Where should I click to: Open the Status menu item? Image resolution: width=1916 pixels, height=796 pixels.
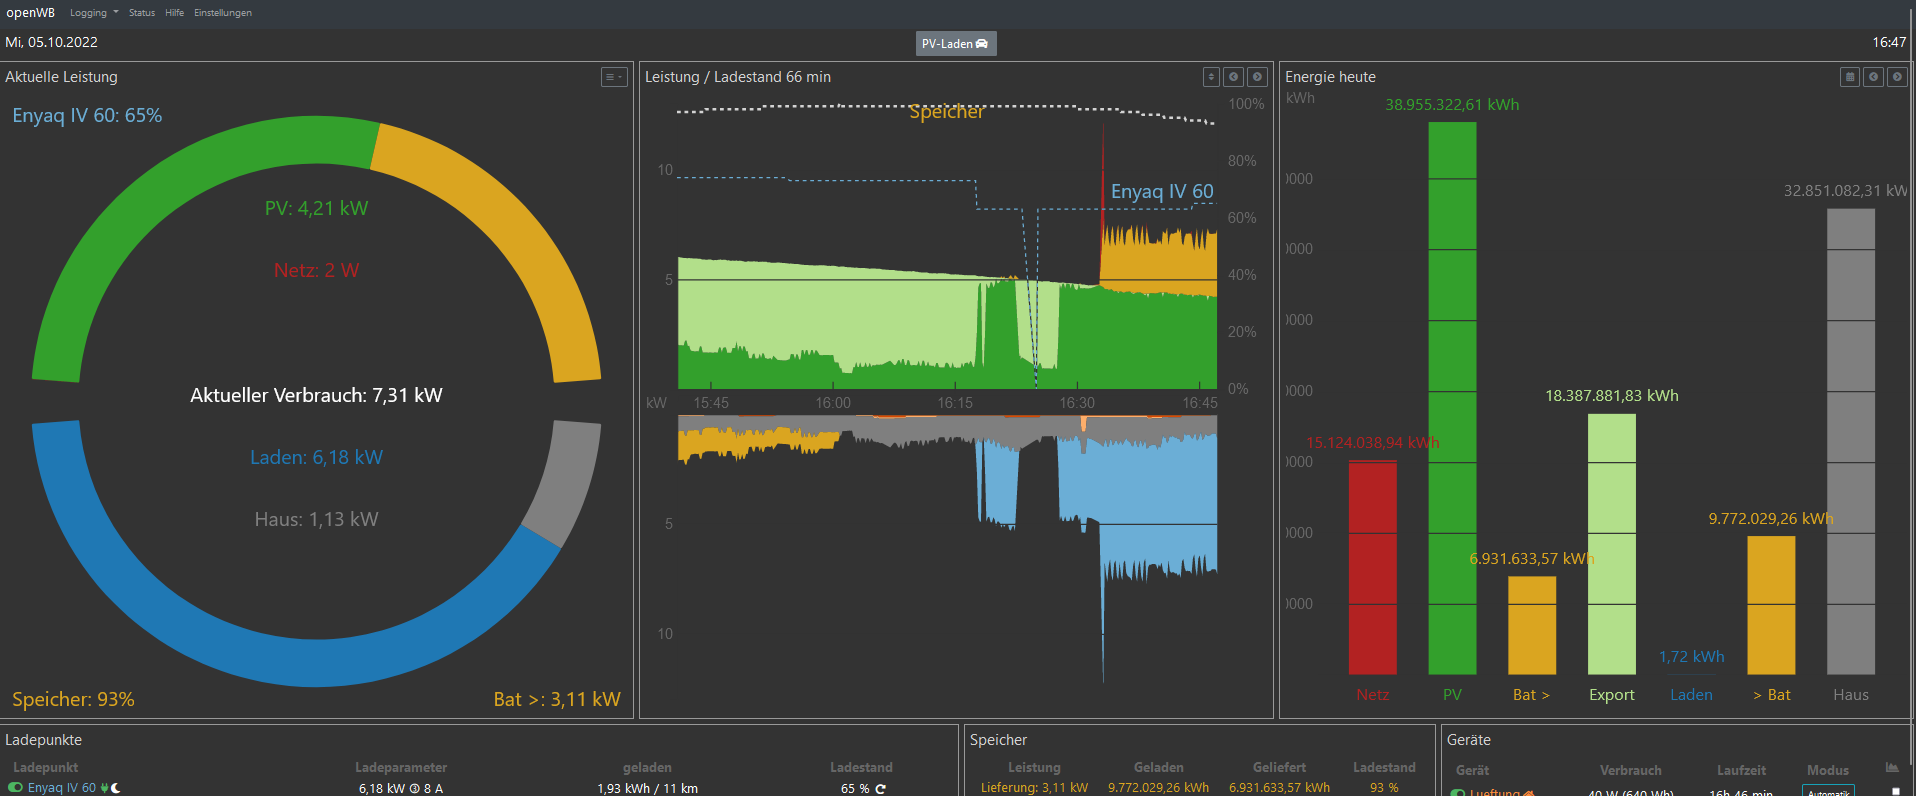tap(142, 13)
